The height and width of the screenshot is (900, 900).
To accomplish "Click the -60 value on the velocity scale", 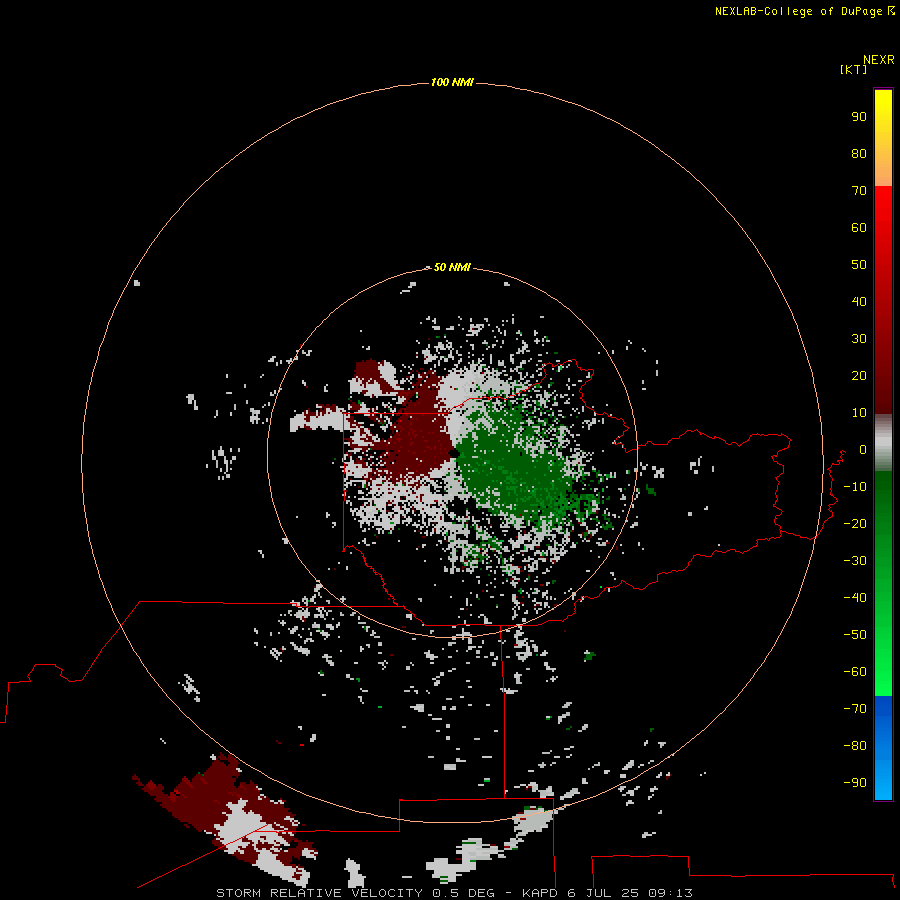I will click(x=855, y=672).
